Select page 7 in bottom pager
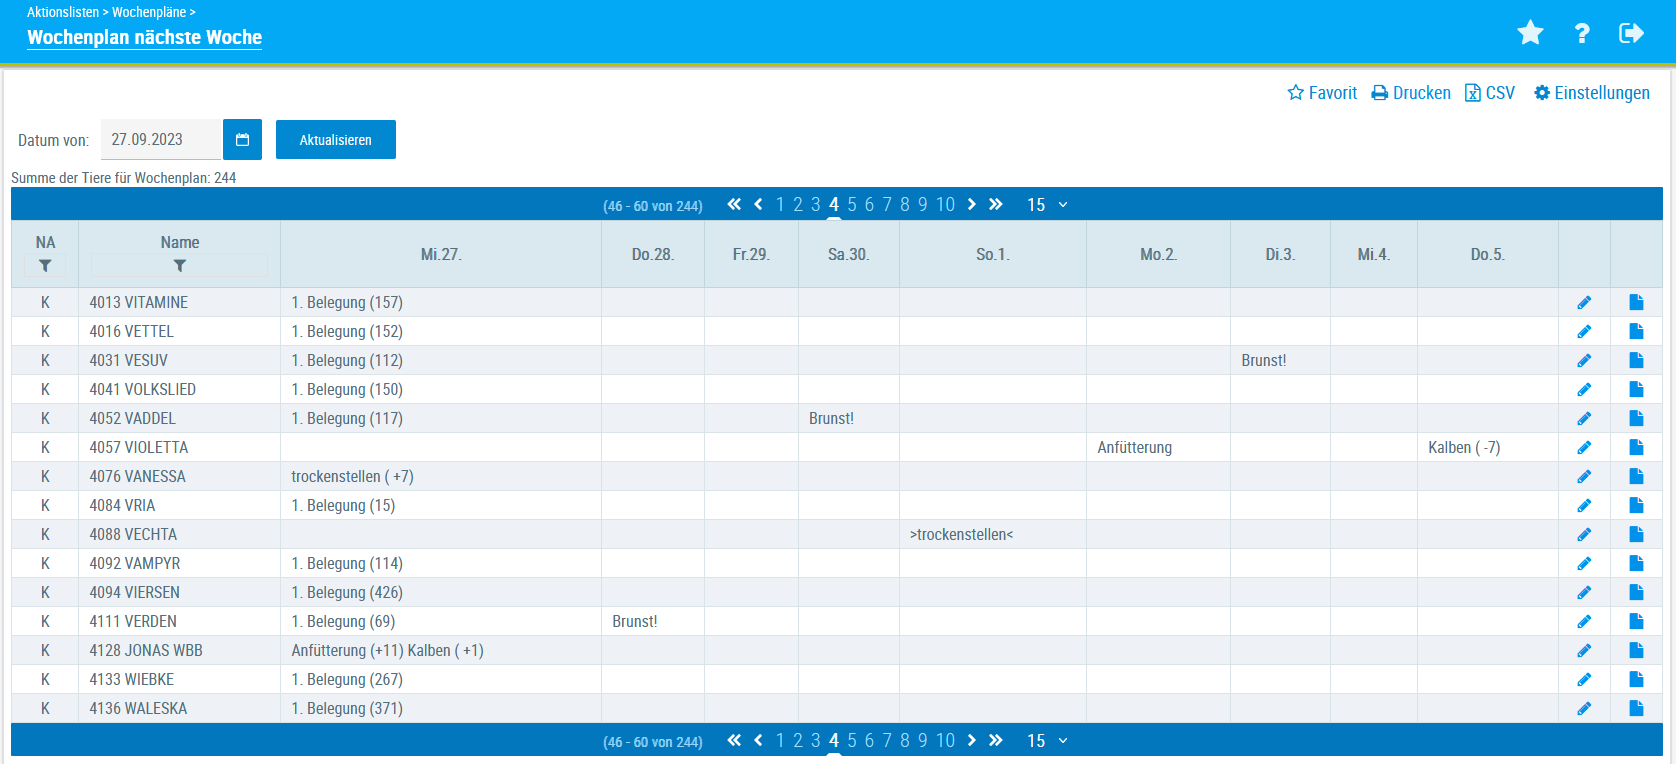The width and height of the screenshot is (1676, 764). pyautogui.click(x=887, y=740)
